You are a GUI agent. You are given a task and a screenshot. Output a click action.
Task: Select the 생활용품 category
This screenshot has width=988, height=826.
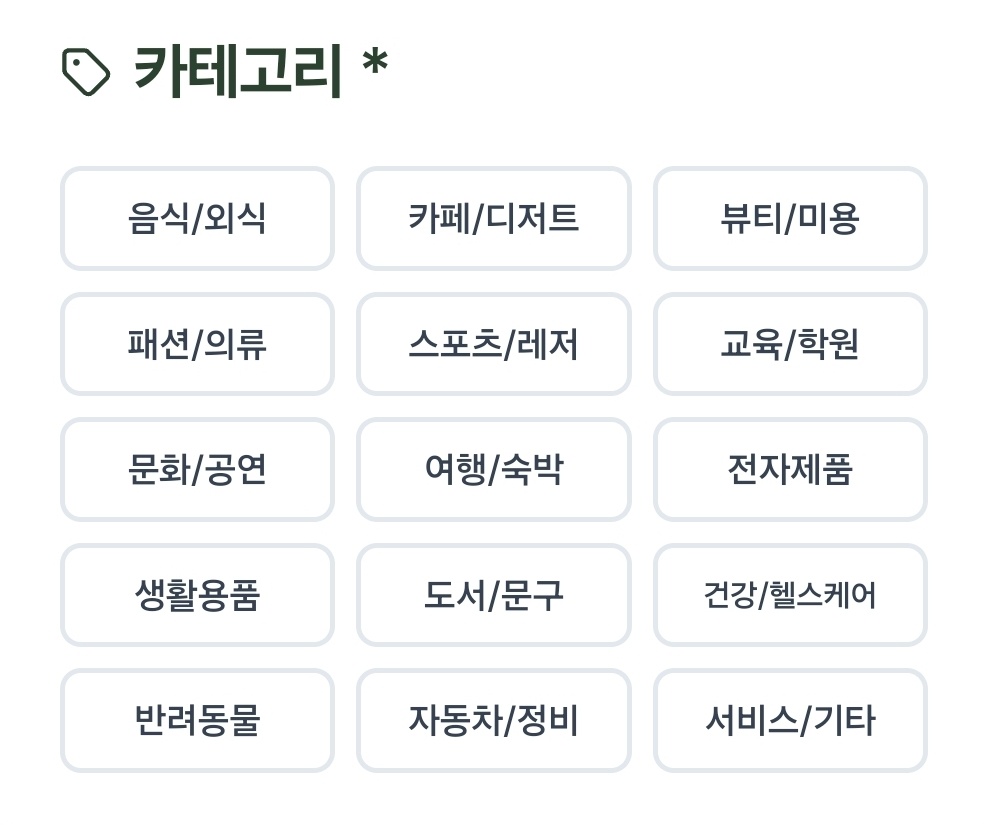pos(197,595)
